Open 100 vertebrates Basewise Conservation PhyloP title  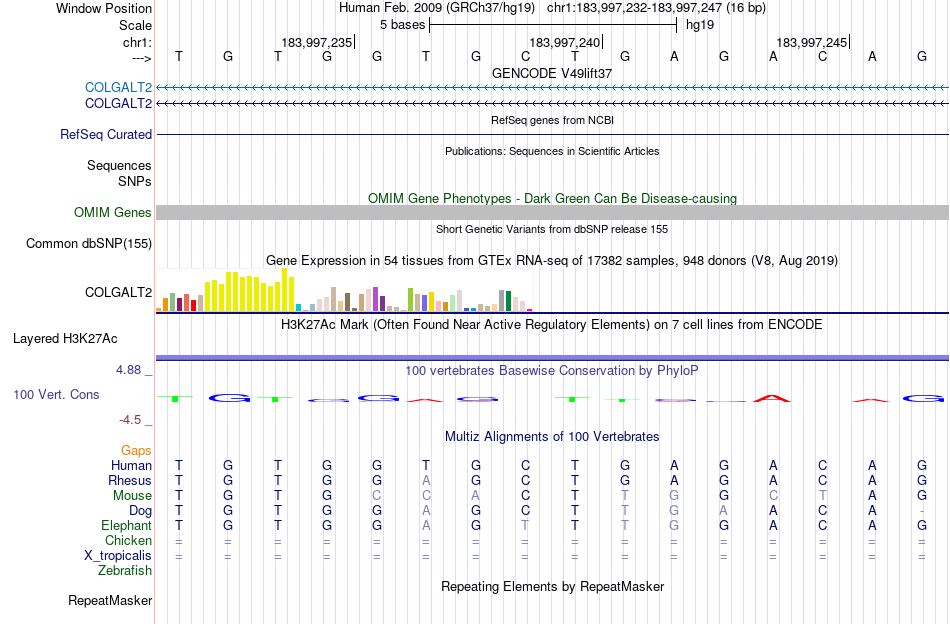click(x=552, y=370)
